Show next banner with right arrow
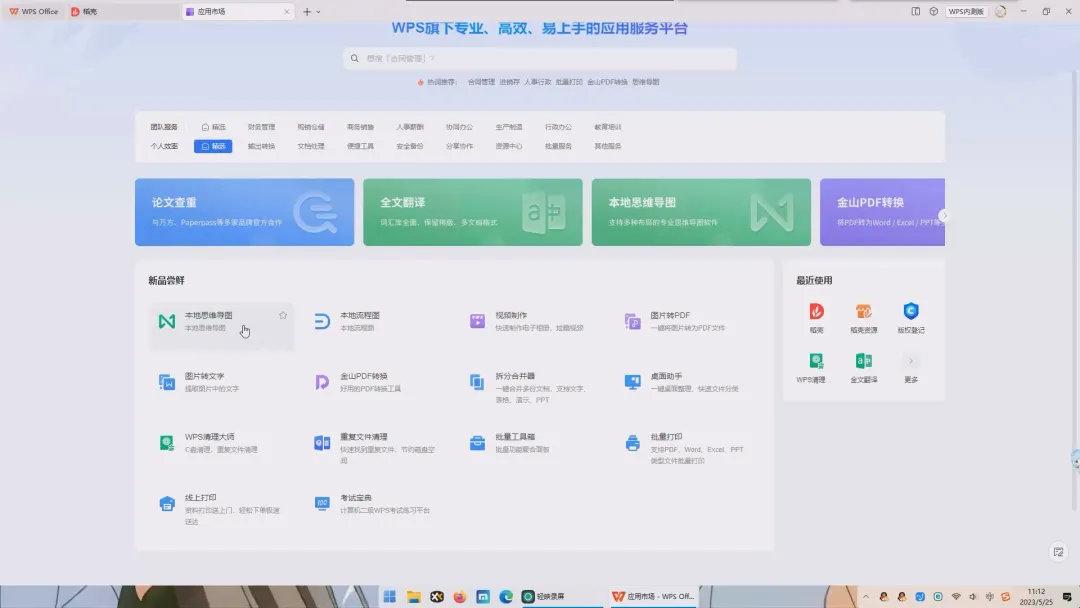Viewport: 1080px width, 608px height. tap(944, 216)
